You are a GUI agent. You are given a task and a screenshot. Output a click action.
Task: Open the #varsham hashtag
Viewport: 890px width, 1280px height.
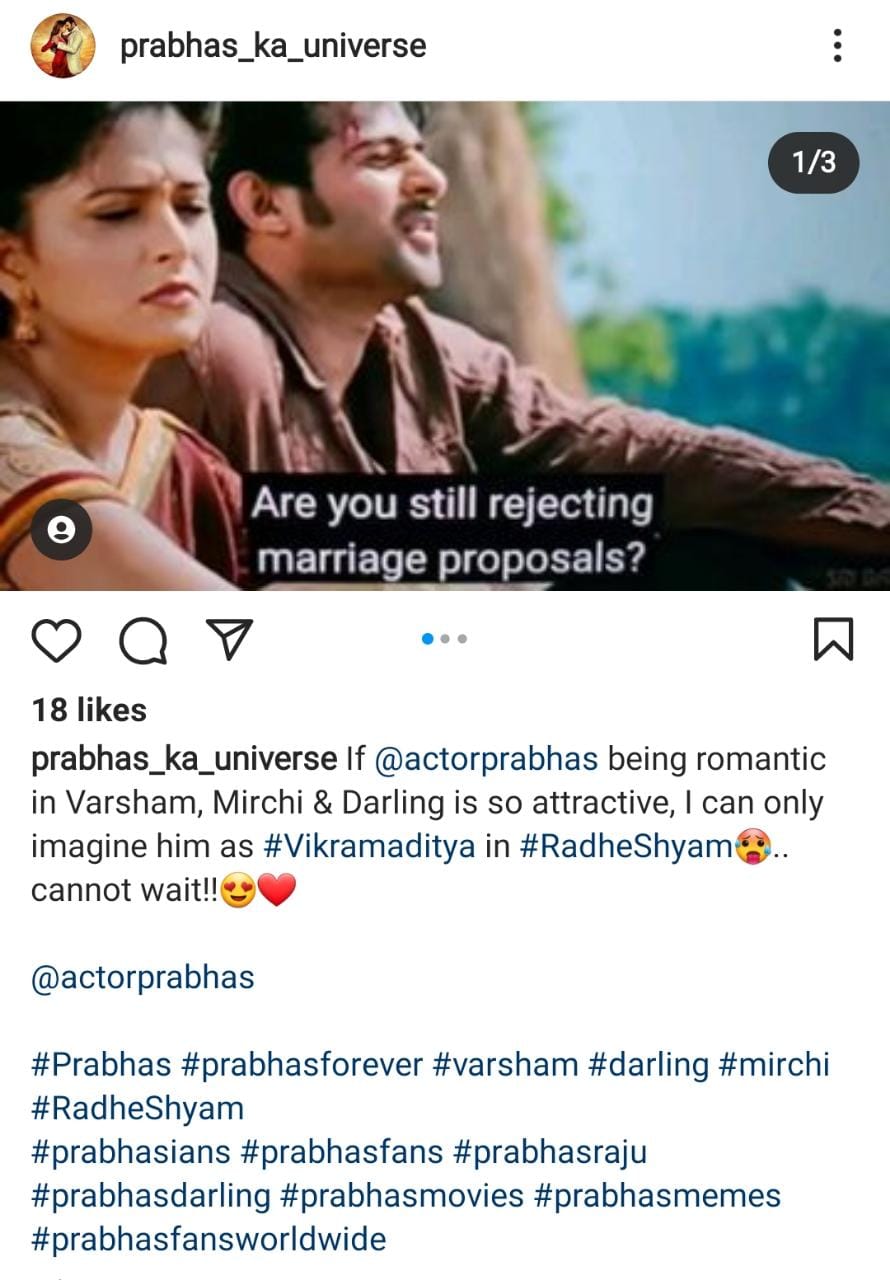coord(506,1064)
